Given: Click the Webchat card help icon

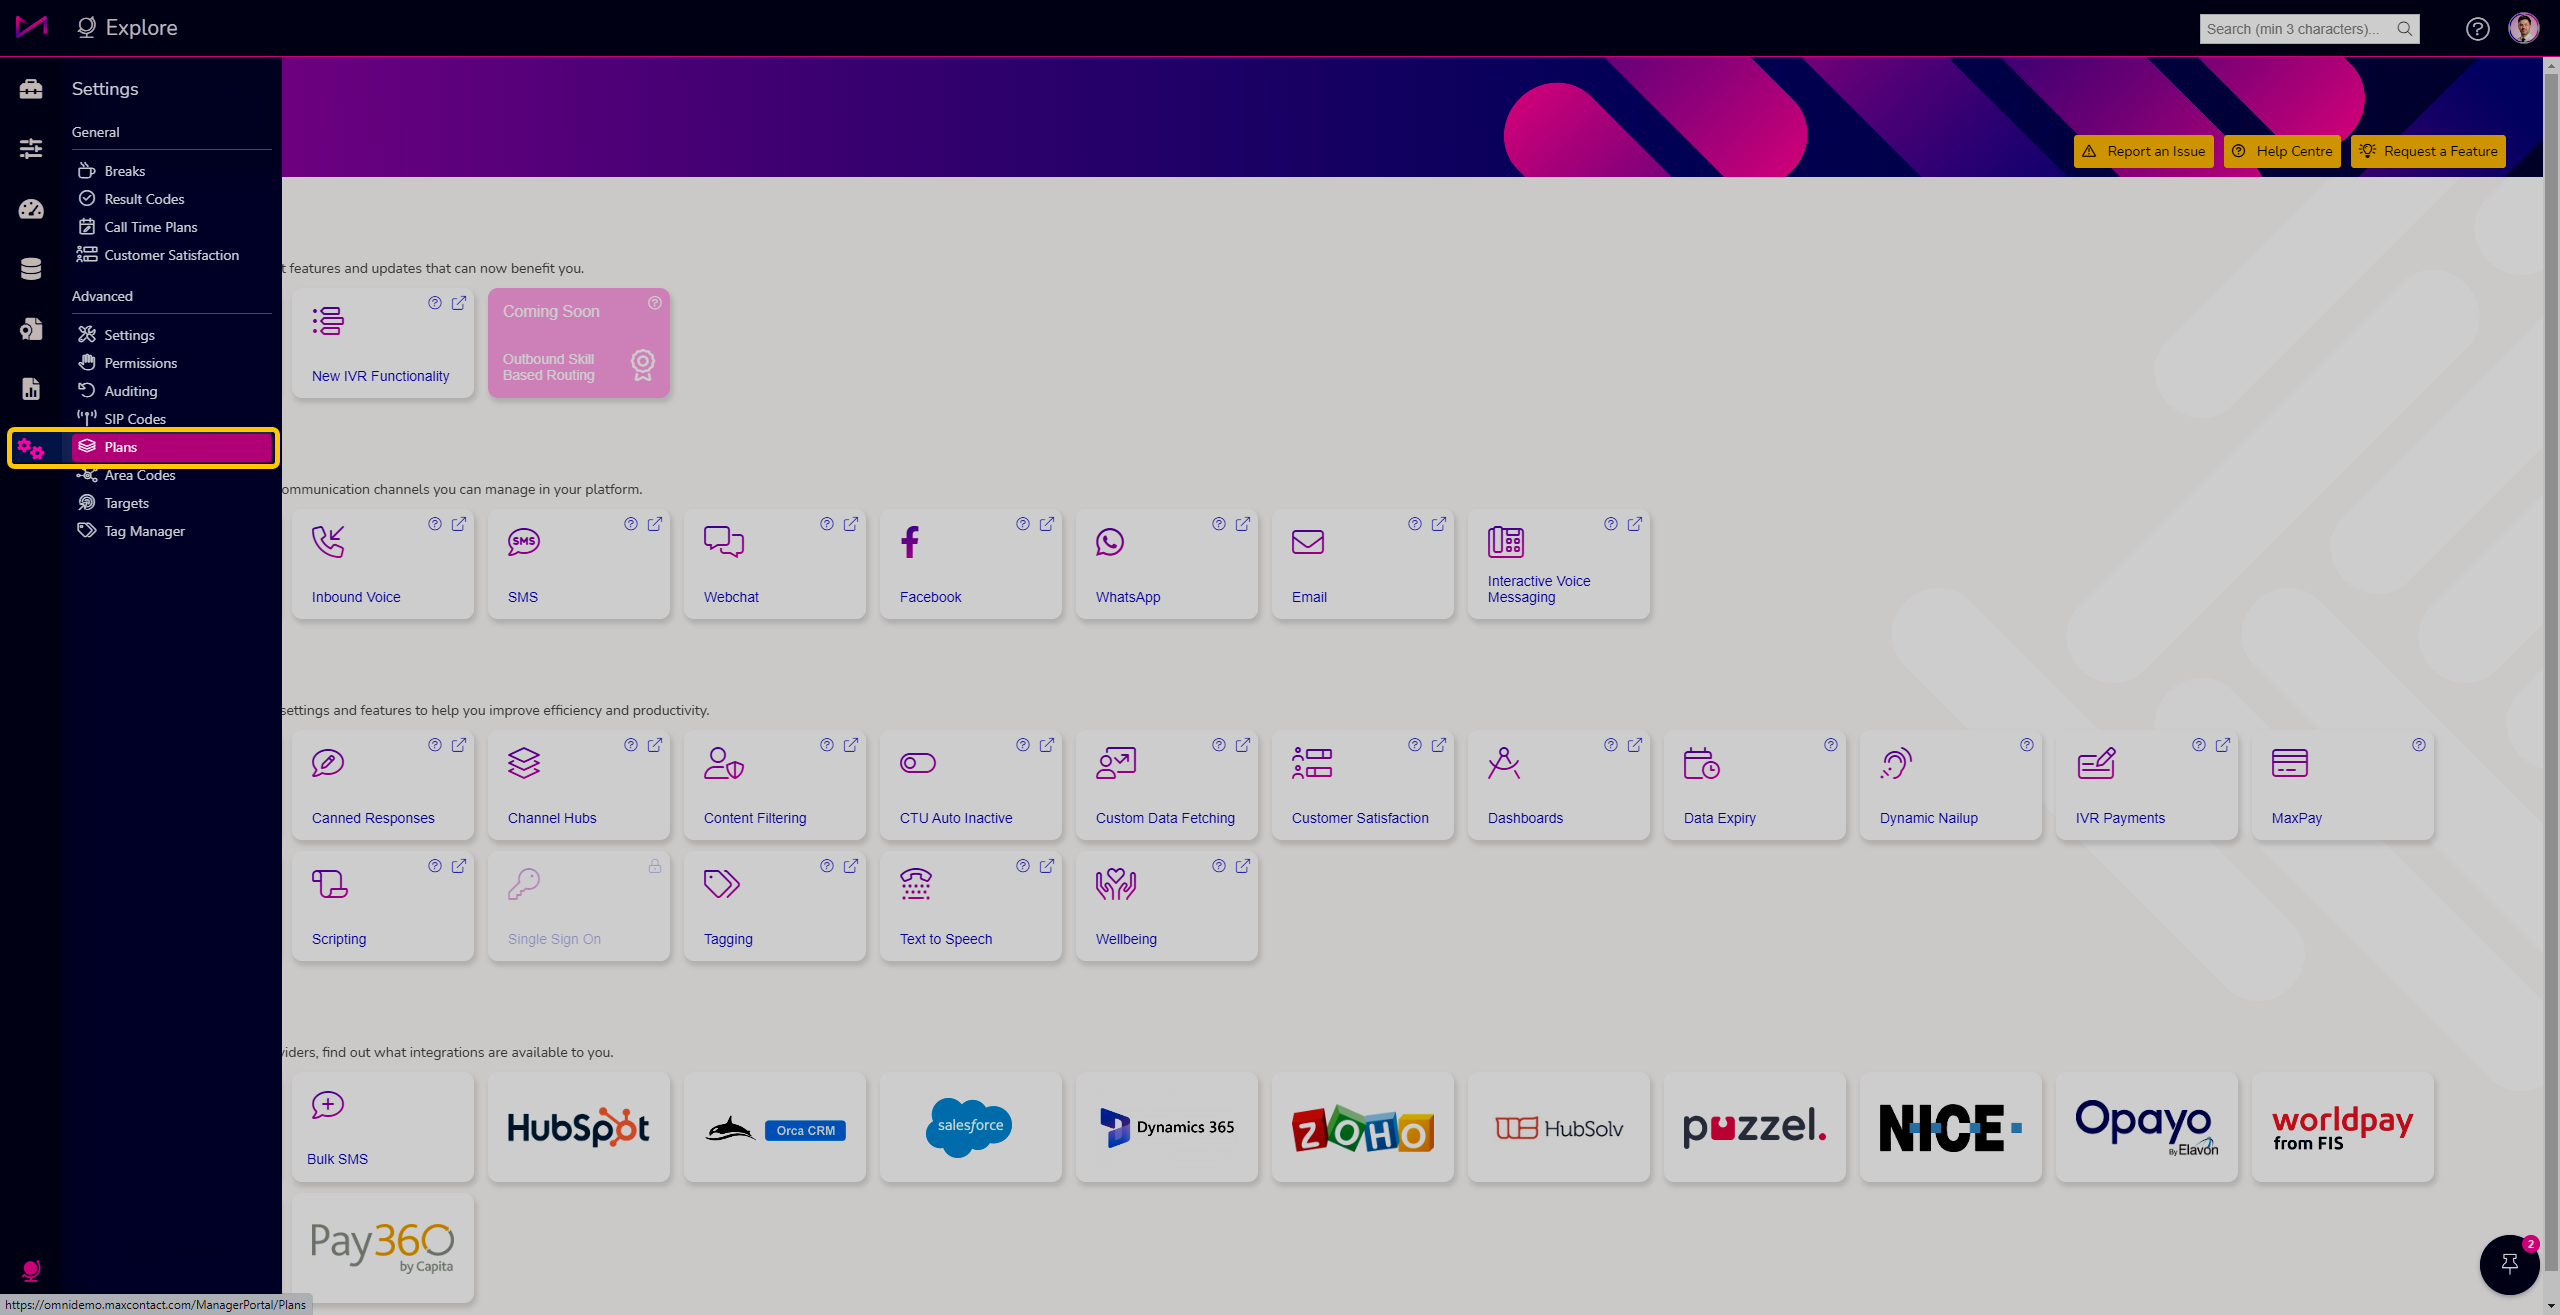Looking at the screenshot, I should coord(827,524).
